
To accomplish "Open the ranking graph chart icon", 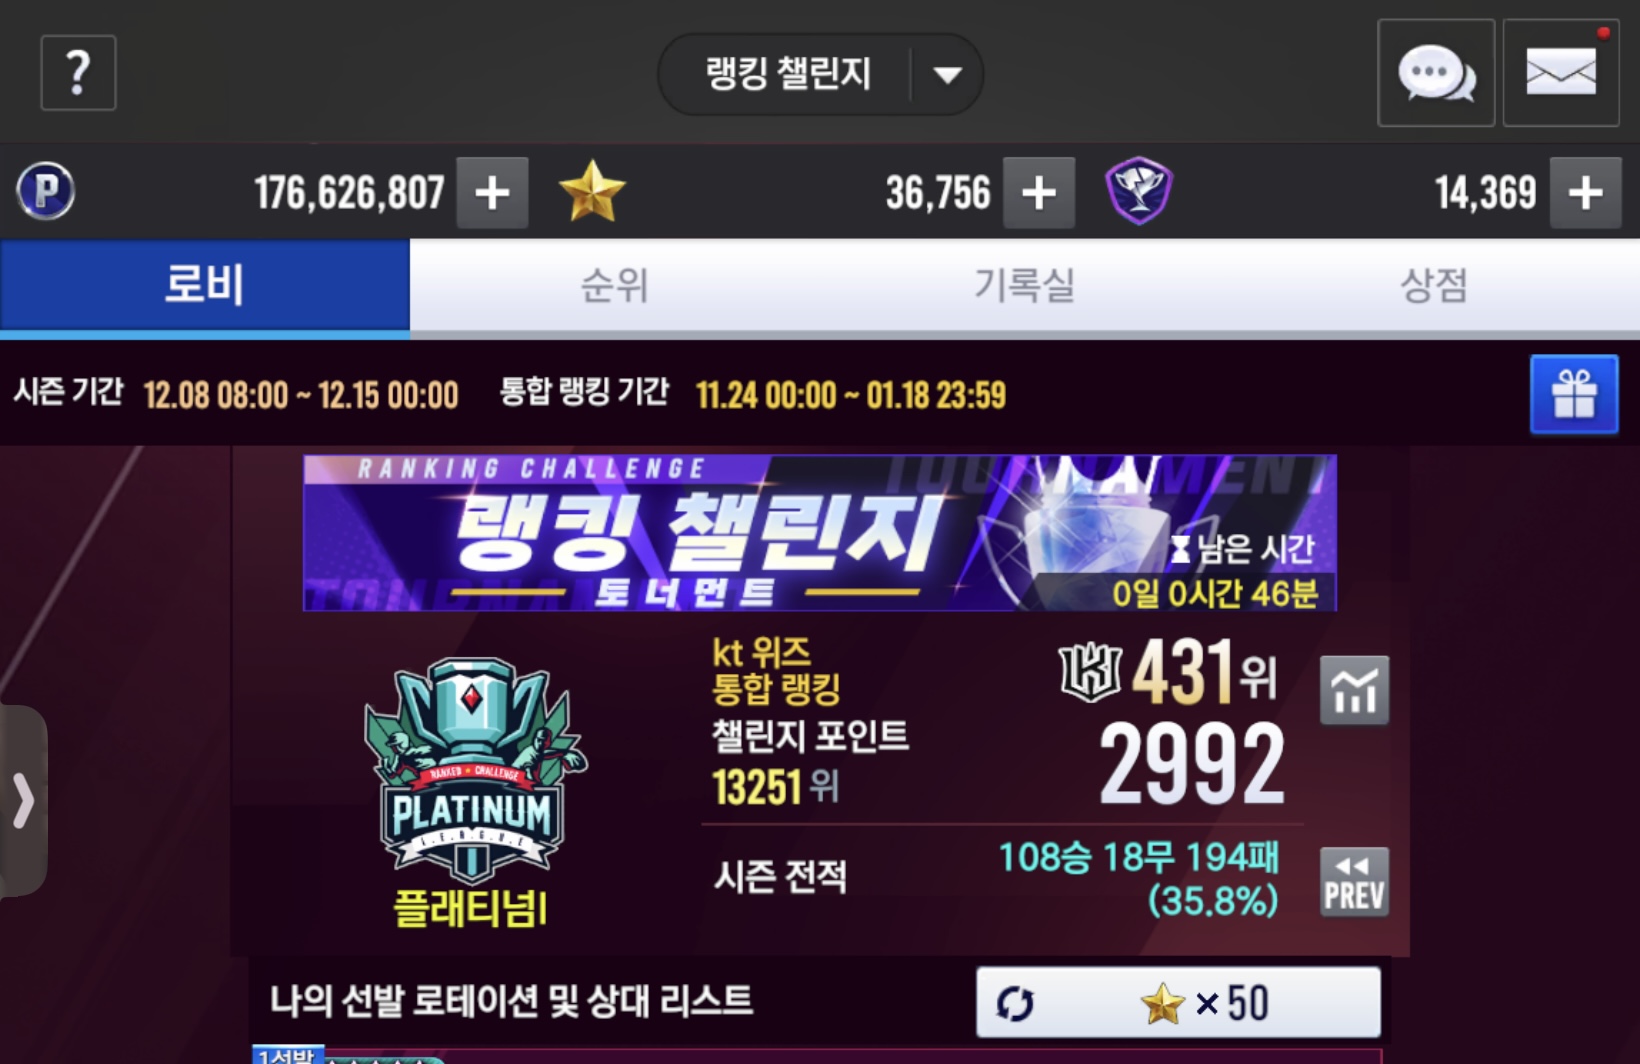I will click(1354, 690).
